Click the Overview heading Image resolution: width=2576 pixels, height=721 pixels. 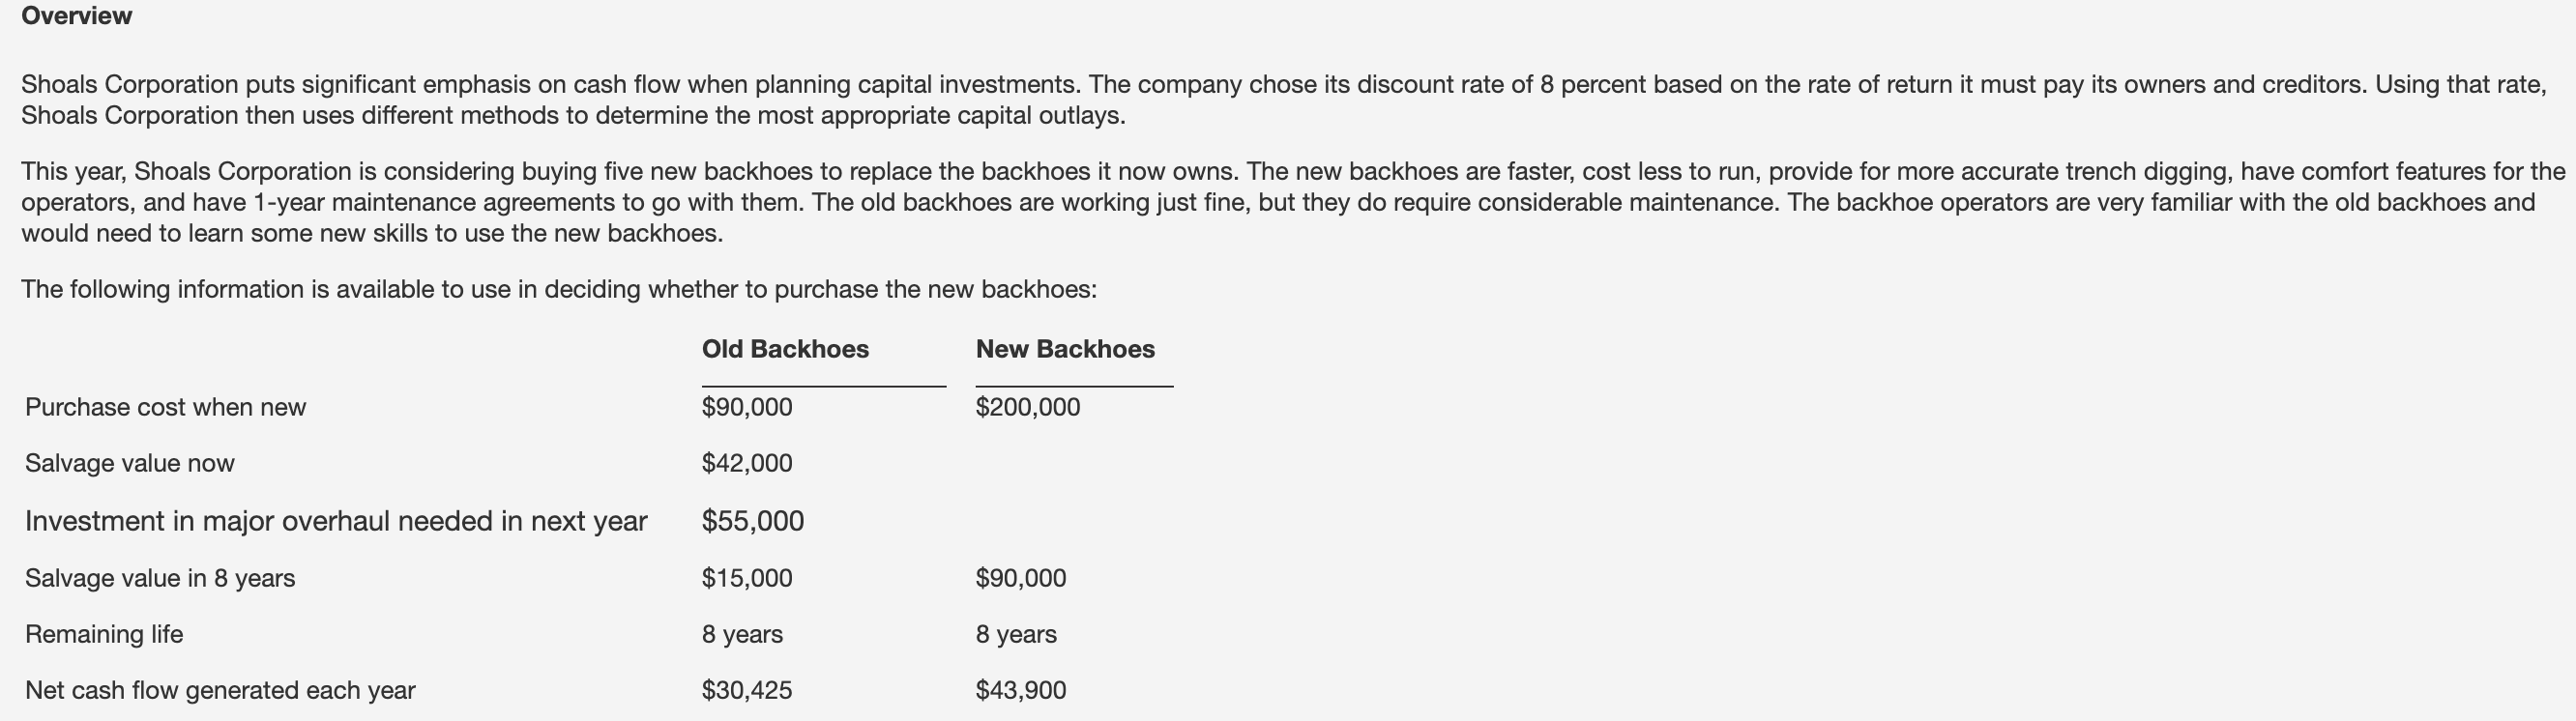point(76,16)
